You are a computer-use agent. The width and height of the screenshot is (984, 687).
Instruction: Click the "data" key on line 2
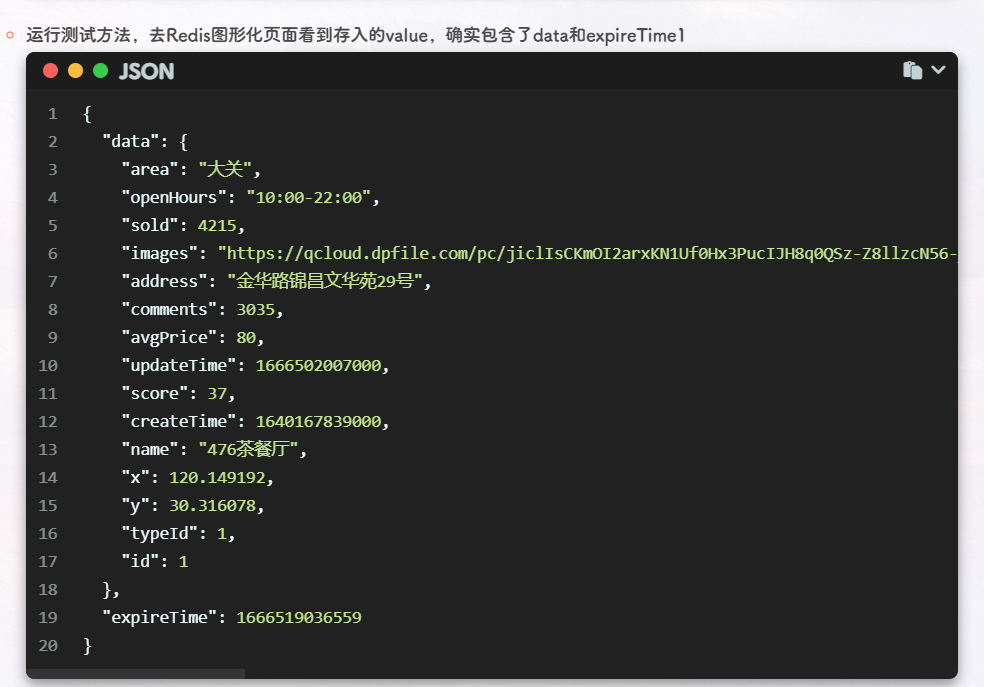coord(131,141)
